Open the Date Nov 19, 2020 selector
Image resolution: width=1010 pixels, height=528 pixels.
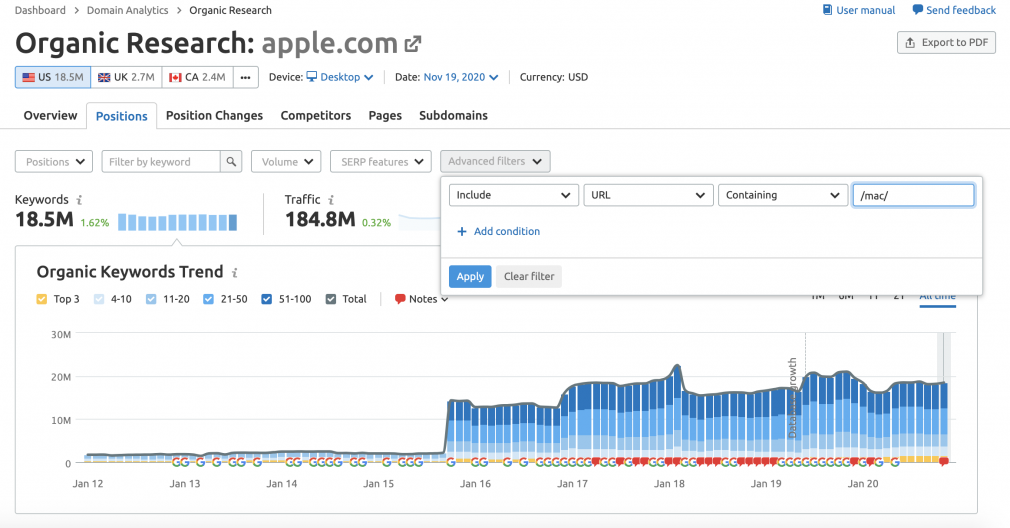tap(461, 77)
